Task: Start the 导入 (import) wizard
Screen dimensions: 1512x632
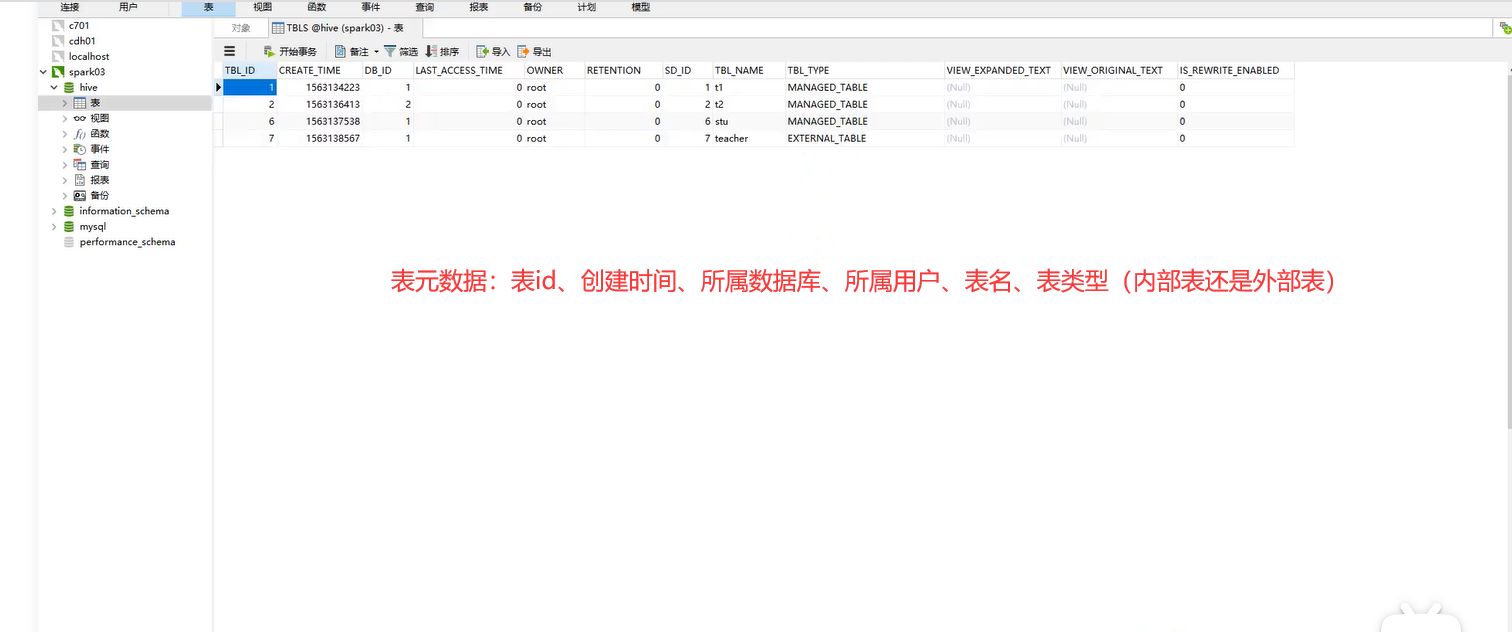Action: 491,51
